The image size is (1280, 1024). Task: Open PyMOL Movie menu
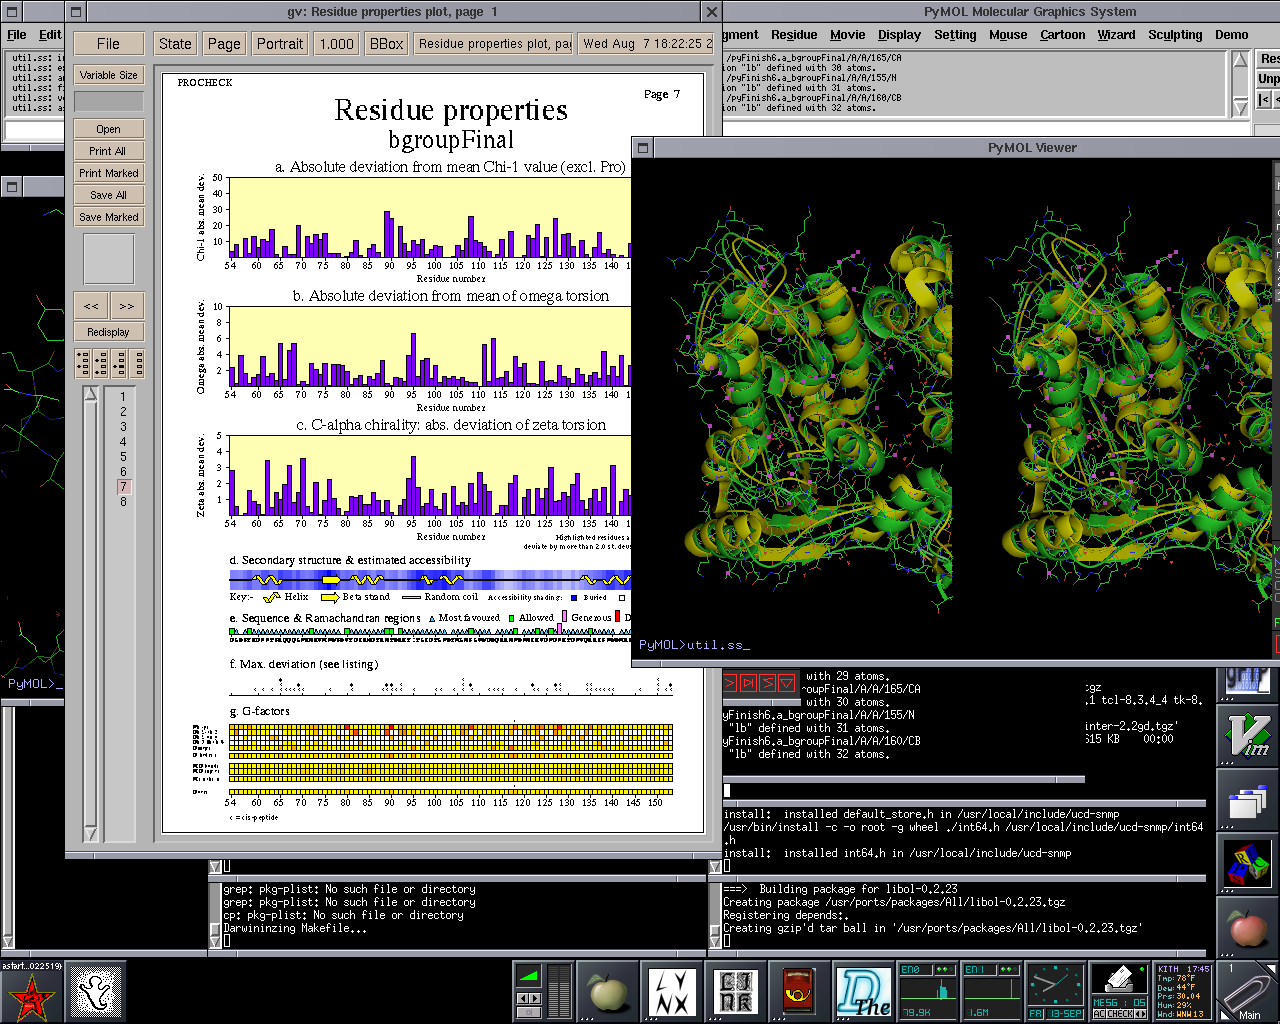click(847, 35)
